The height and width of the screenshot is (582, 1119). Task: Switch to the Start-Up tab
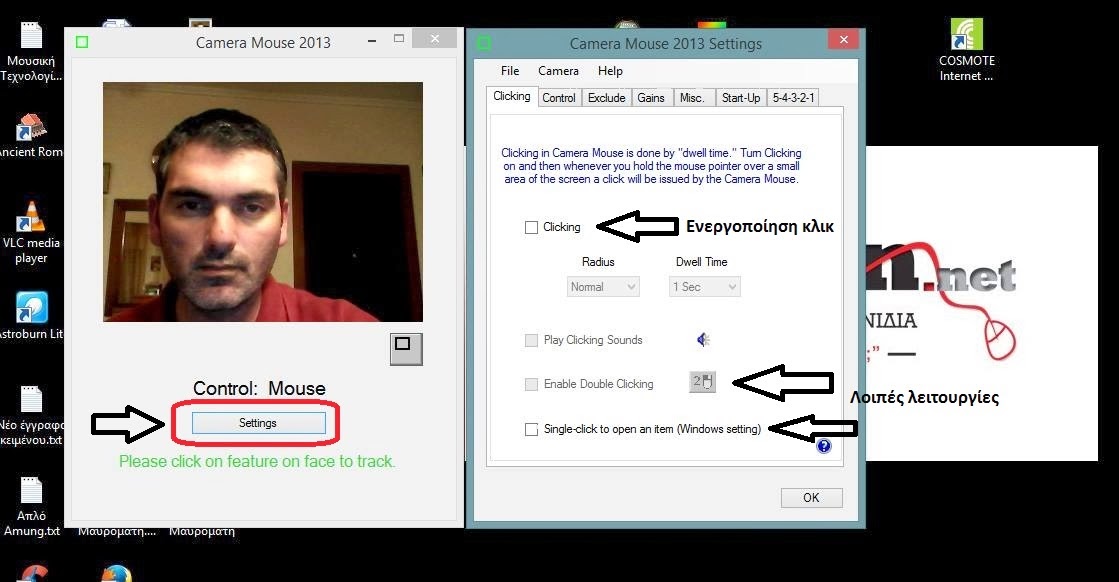pos(741,98)
